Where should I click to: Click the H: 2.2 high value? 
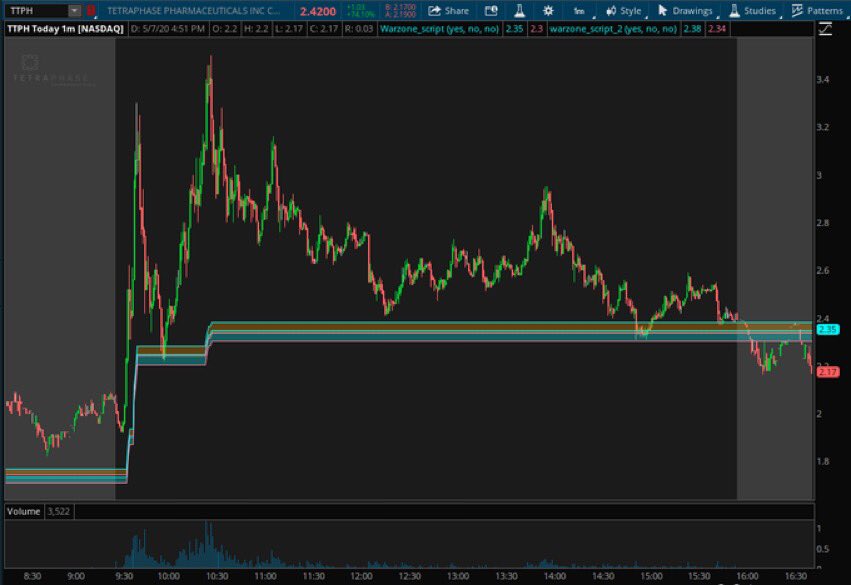(256, 29)
